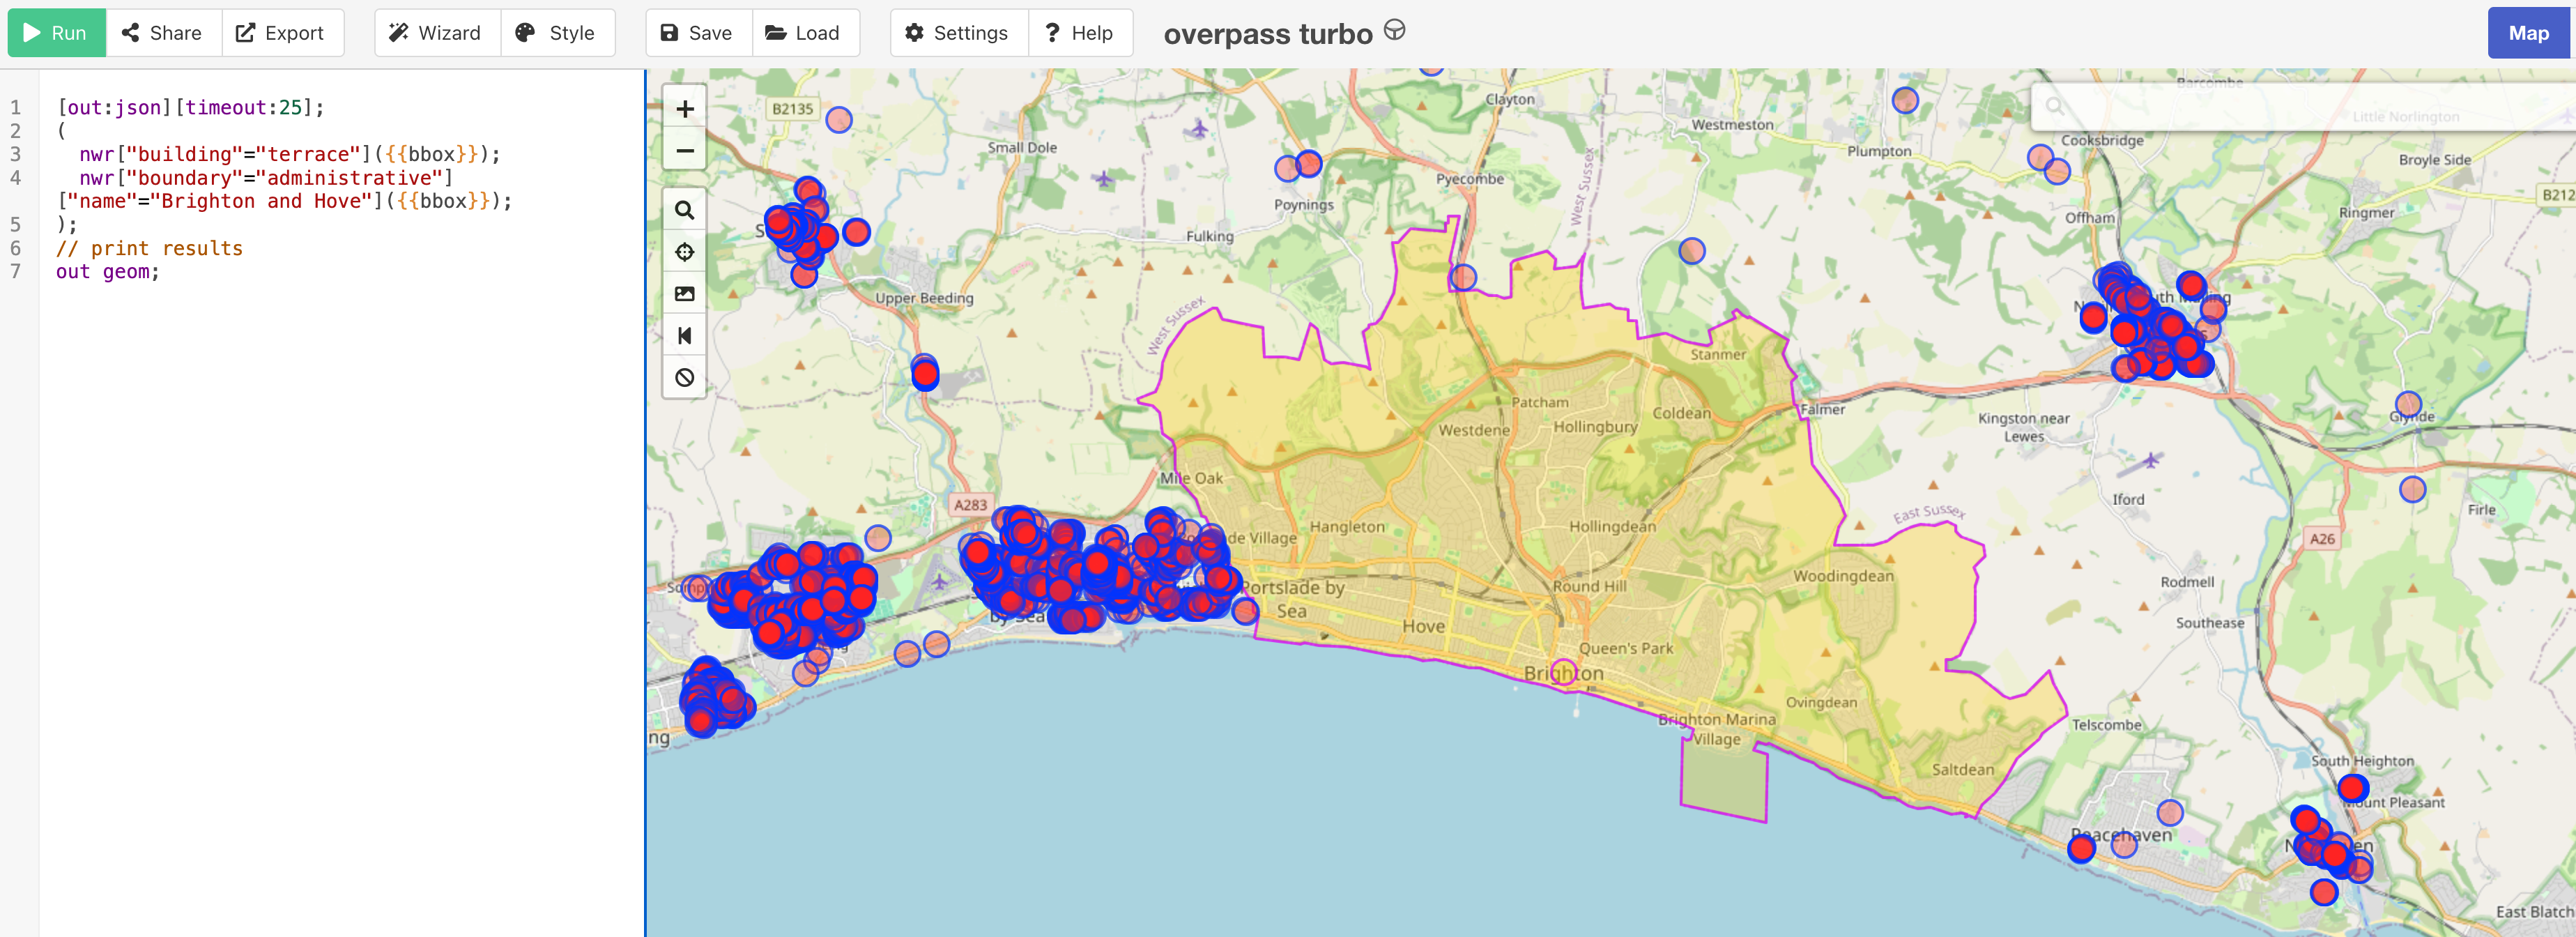Click the Upper Beeding map label
Image resolution: width=2576 pixels, height=937 pixels.
924,298
